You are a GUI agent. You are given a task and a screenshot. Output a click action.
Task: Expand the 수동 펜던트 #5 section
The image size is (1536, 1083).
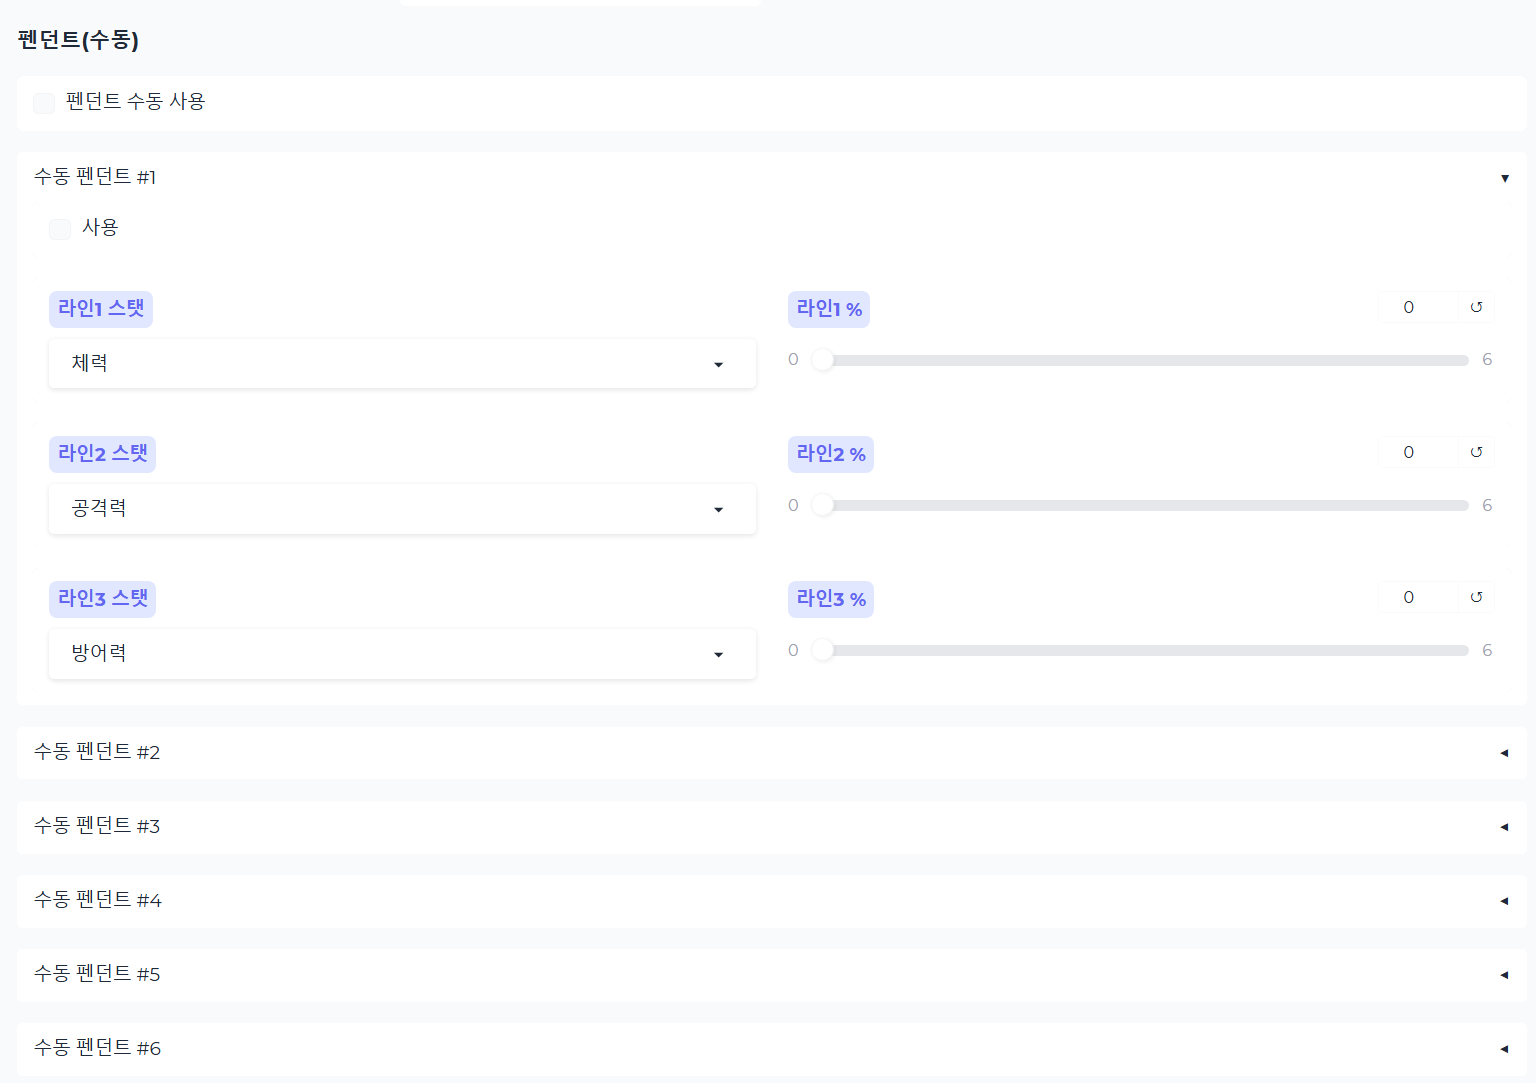1504,975
